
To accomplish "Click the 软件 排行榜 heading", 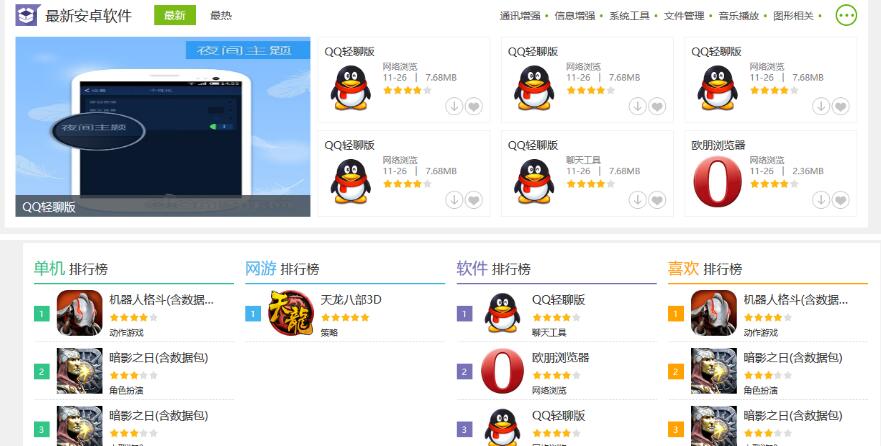I will (x=493, y=268).
